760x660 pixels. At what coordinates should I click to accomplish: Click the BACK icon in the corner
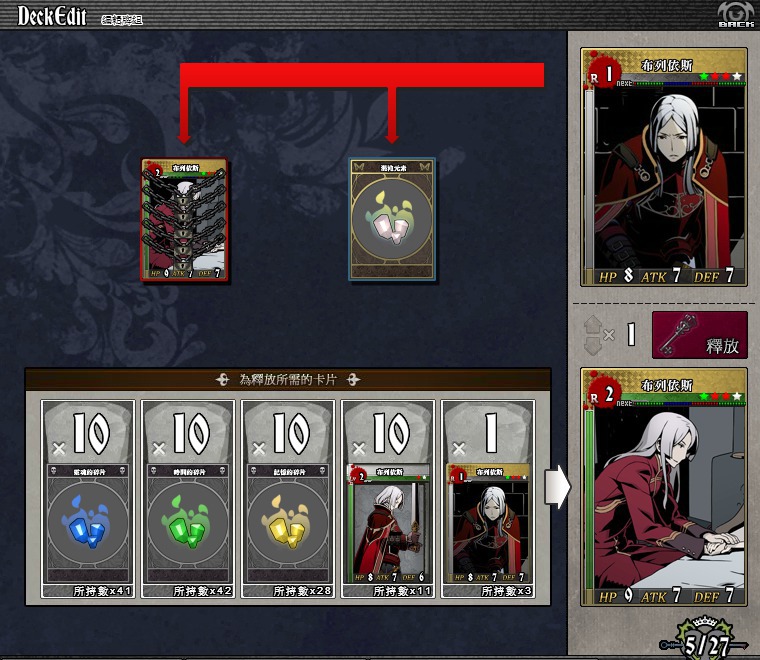tap(736, 14)
